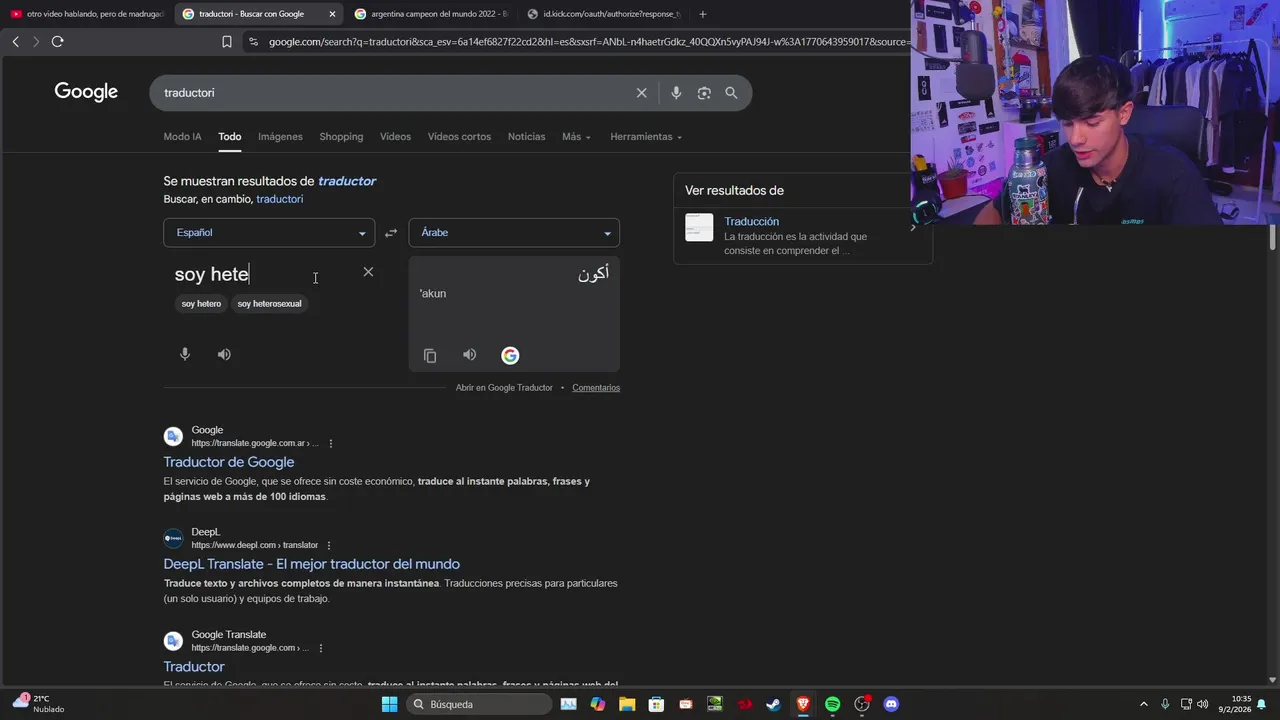Expand the Herramientas tools menu
The image size is (1280, 720).
point(646,137)
